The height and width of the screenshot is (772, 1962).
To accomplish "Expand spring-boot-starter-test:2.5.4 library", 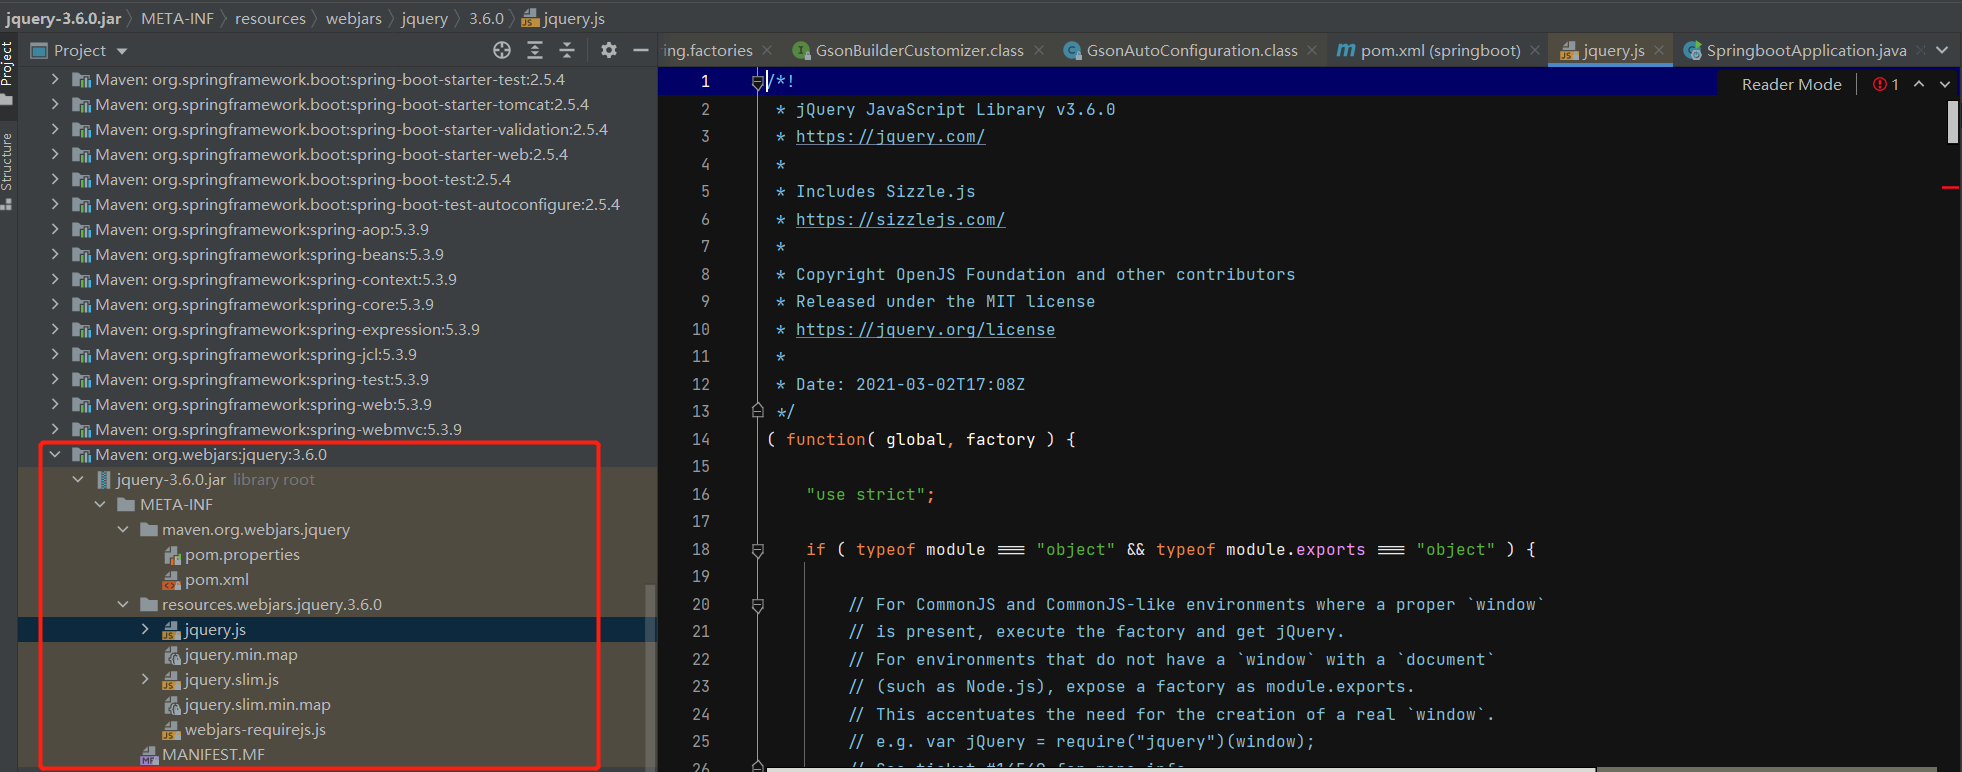I will click(x=55, y=80).
